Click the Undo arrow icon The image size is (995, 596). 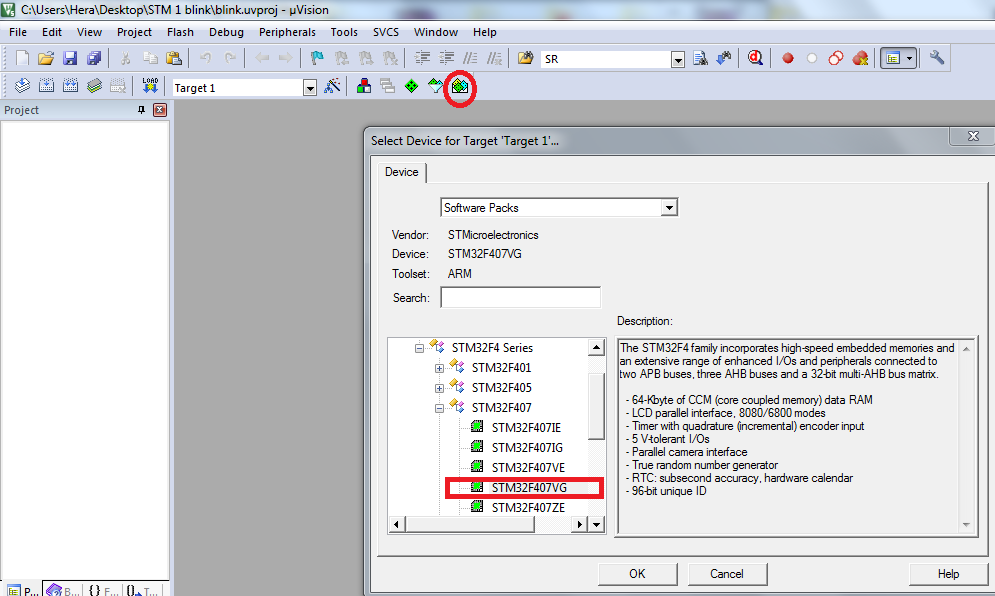(206, 58)
